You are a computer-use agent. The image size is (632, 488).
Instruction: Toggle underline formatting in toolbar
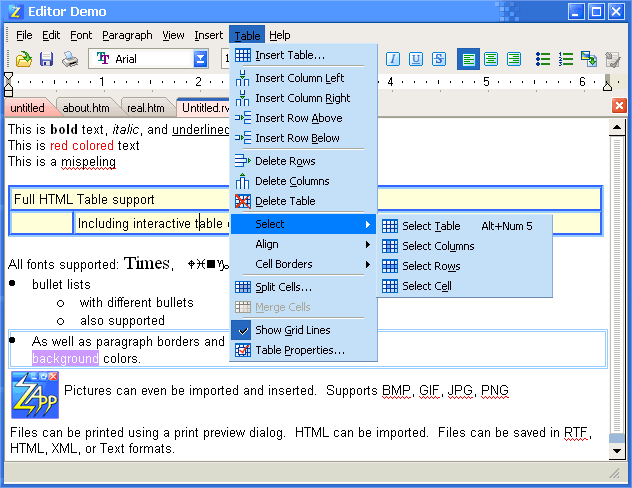416,60
